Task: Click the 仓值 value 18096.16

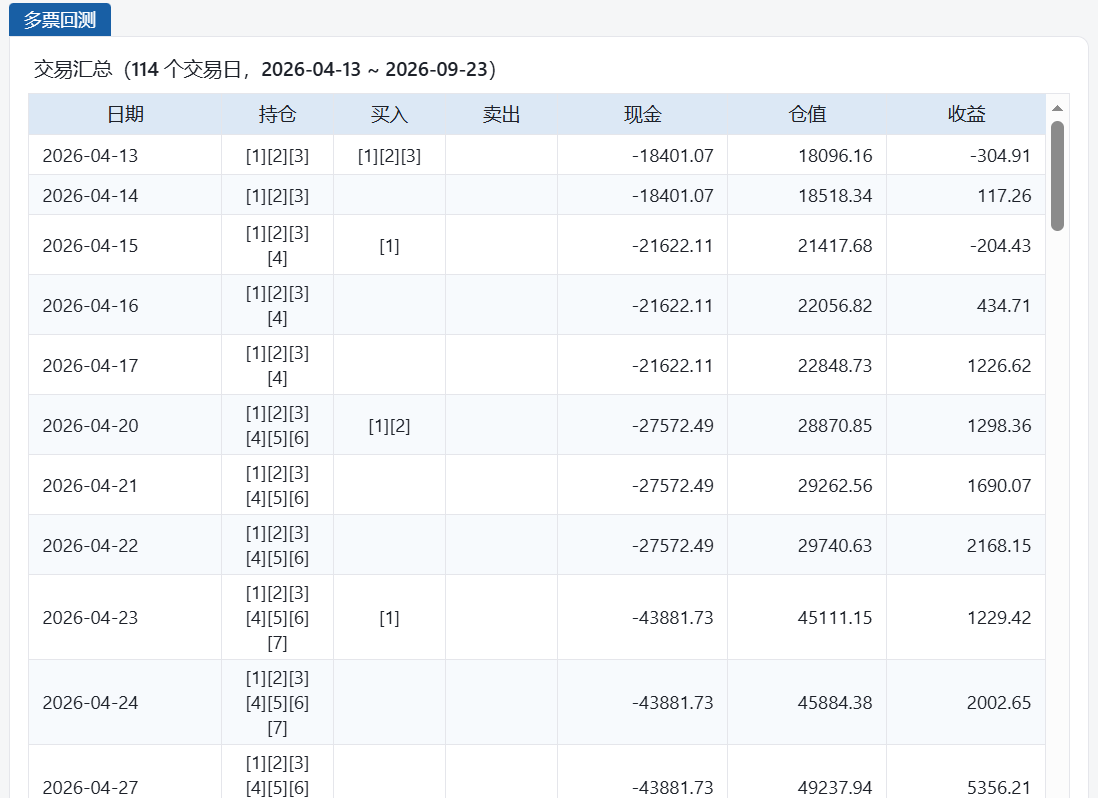Action: pos(835,155)
